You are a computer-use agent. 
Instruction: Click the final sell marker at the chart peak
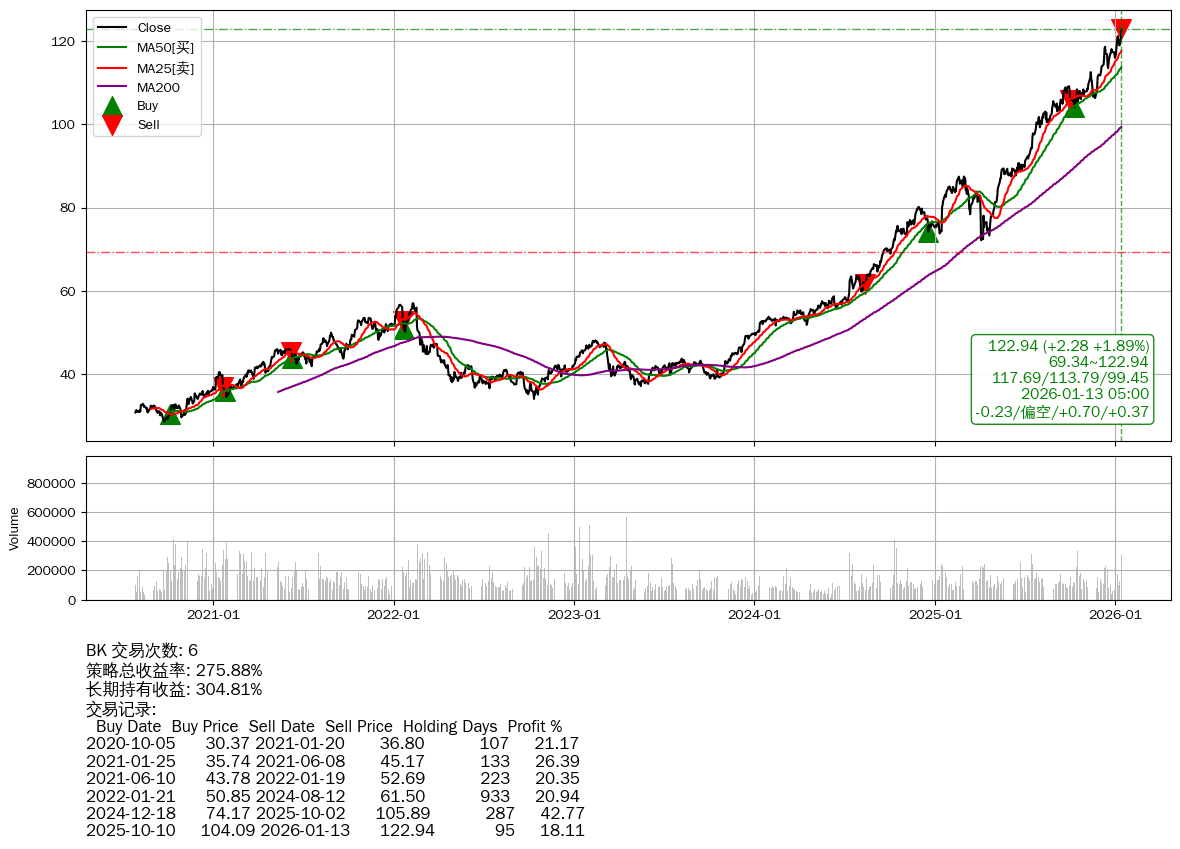[x=1121, y=29]
